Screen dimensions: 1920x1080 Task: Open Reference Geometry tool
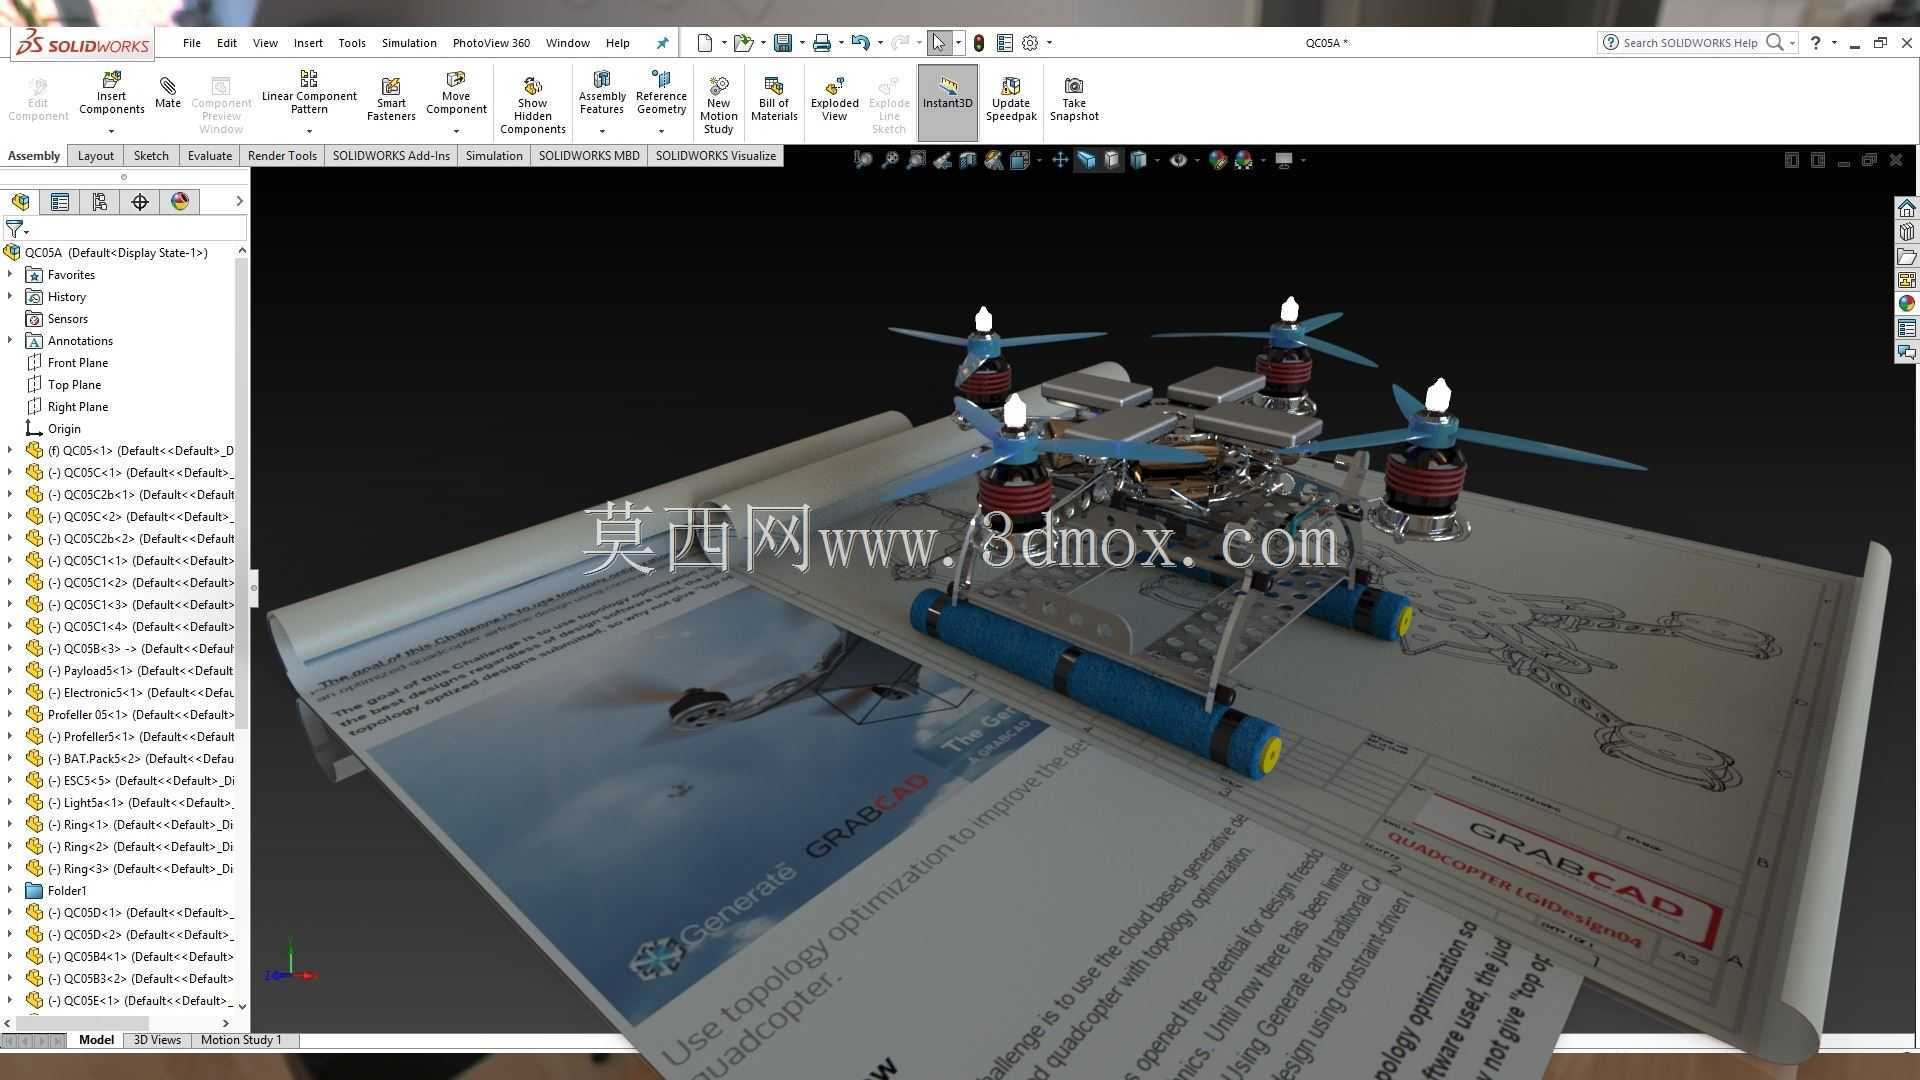(x=661, y=93)
